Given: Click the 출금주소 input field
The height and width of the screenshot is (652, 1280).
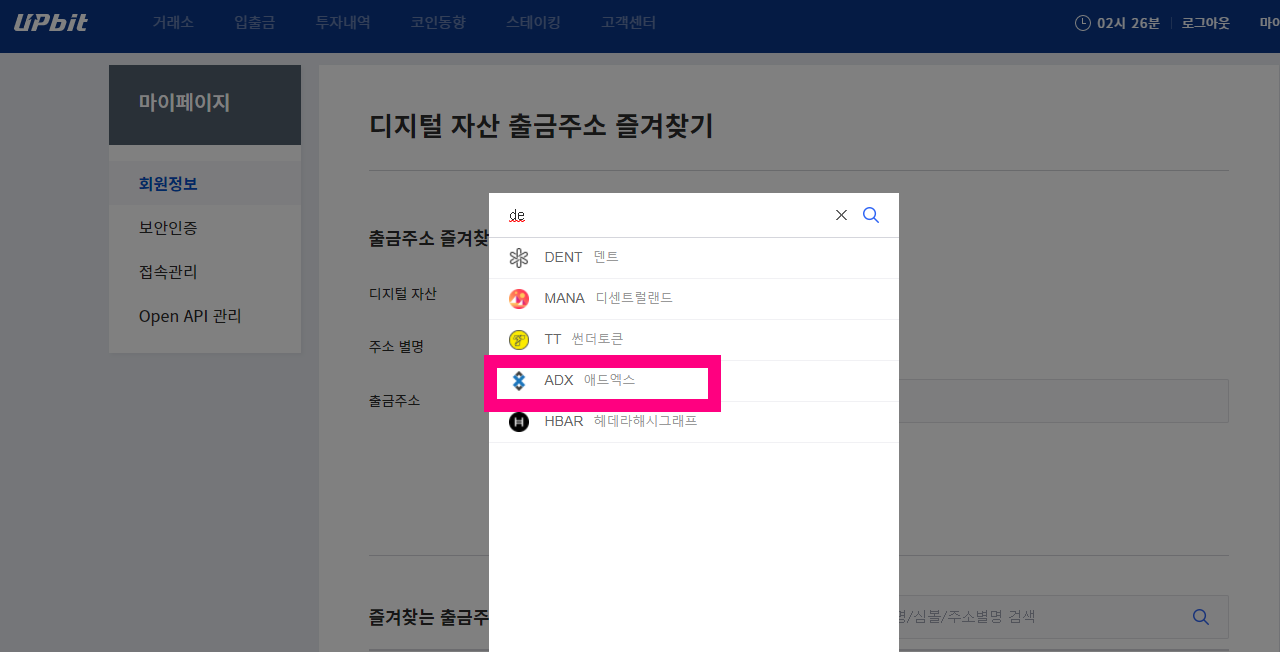Looking at the screenshot, I should pos(1064,401).
